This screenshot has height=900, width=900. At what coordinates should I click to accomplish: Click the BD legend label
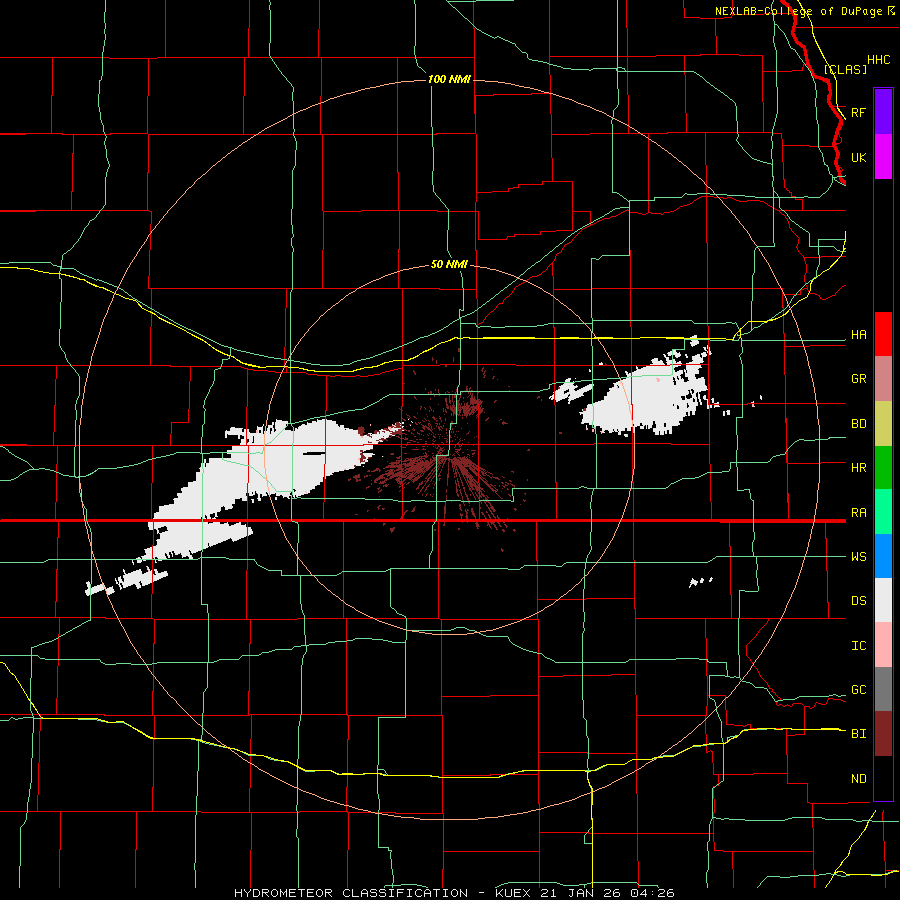(859, 424)
